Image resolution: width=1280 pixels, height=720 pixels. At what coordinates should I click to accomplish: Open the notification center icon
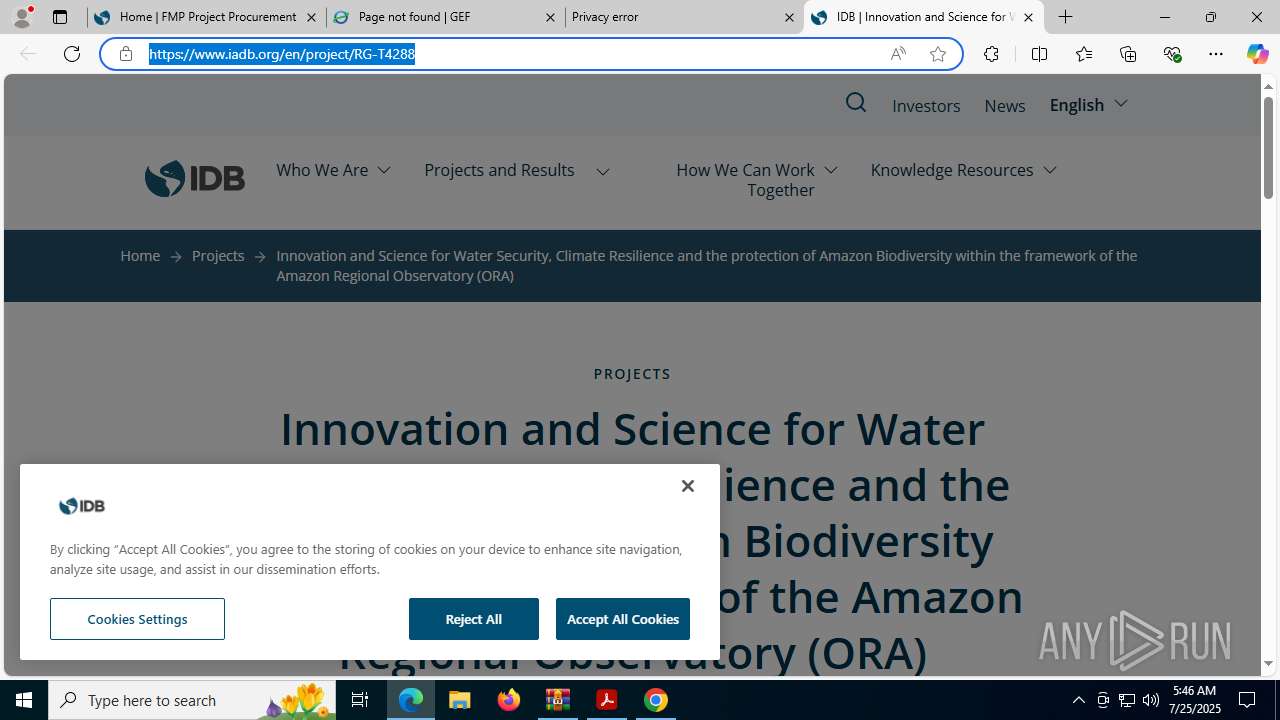[1248, 700]
